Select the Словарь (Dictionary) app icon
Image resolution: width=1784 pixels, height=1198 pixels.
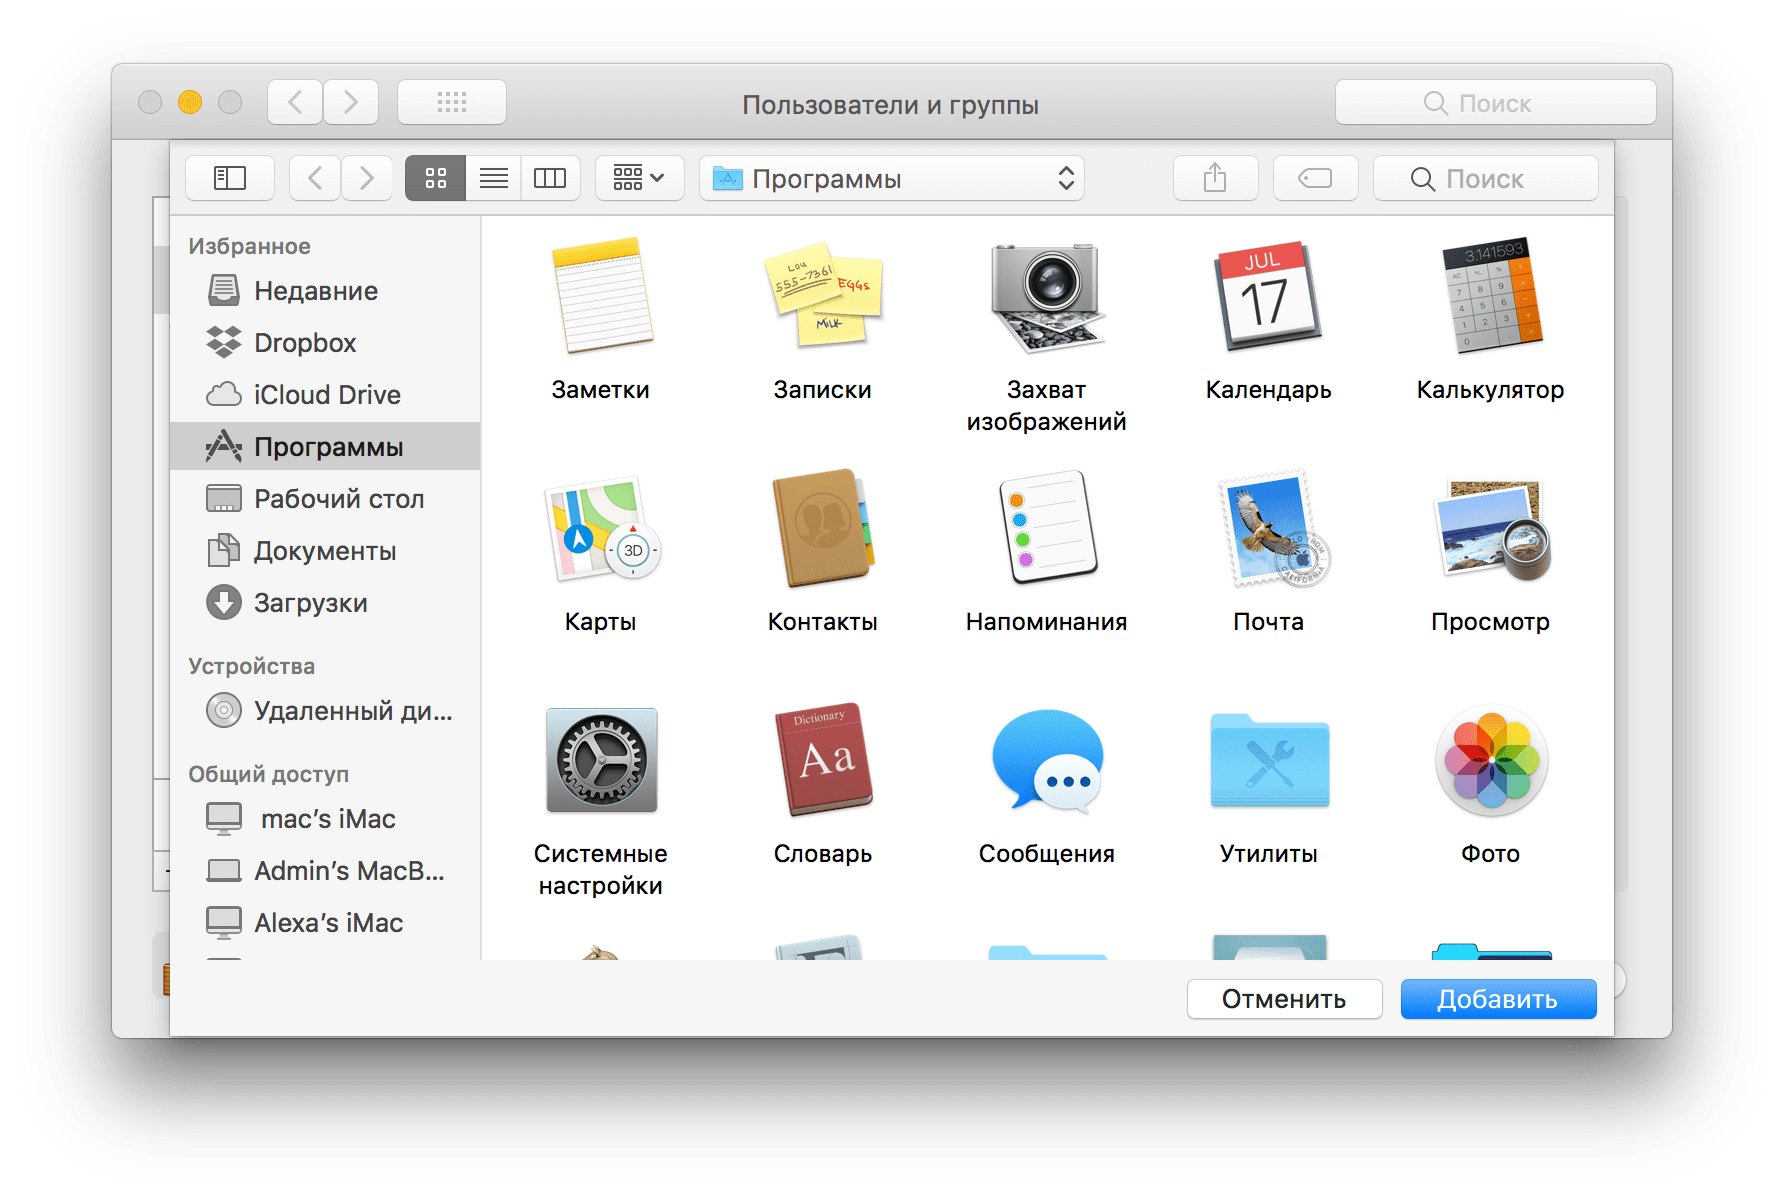point(823,760)
